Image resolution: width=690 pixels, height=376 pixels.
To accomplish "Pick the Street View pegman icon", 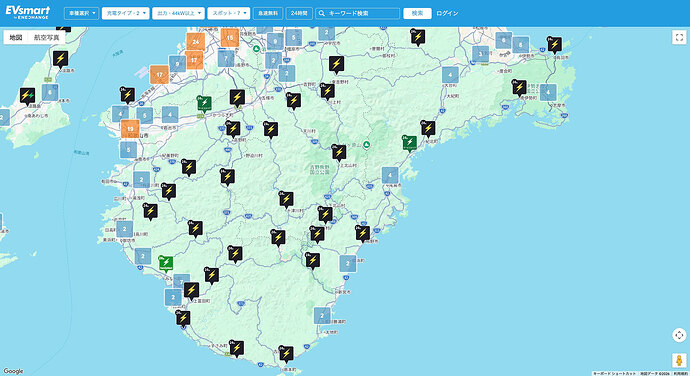I will 679,360.
